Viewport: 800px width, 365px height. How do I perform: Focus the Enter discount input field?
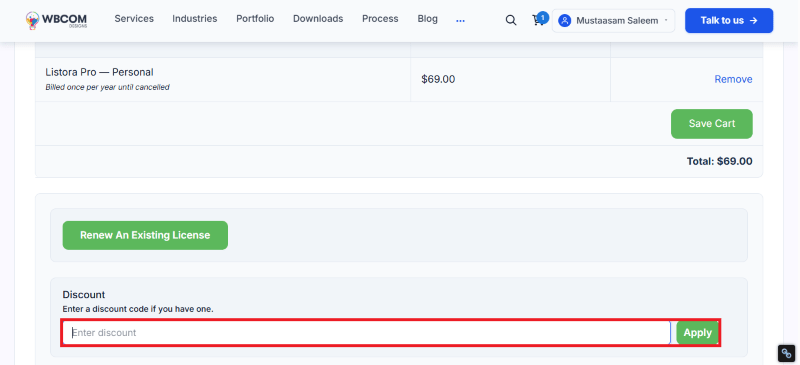pos(366,333)
